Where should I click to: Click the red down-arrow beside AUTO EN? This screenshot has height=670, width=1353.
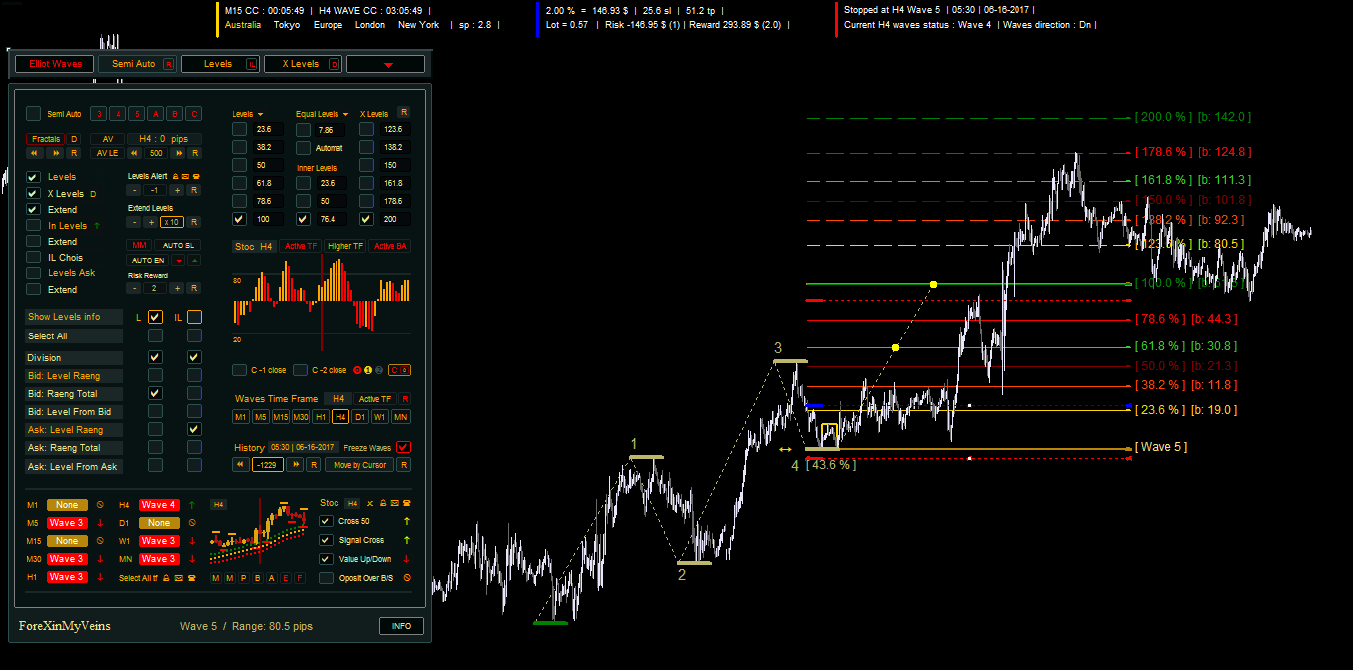pyautogui.click(x=178, y=260)
